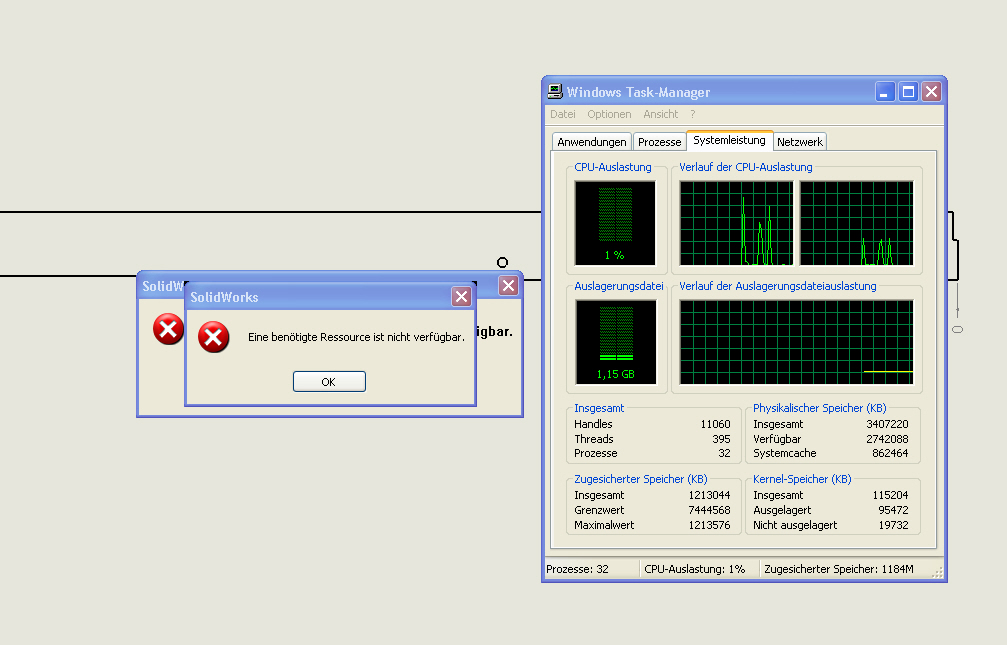1007x645 pixels.
Task: Click the red error icon in front dialog
Action: [213, 337]
